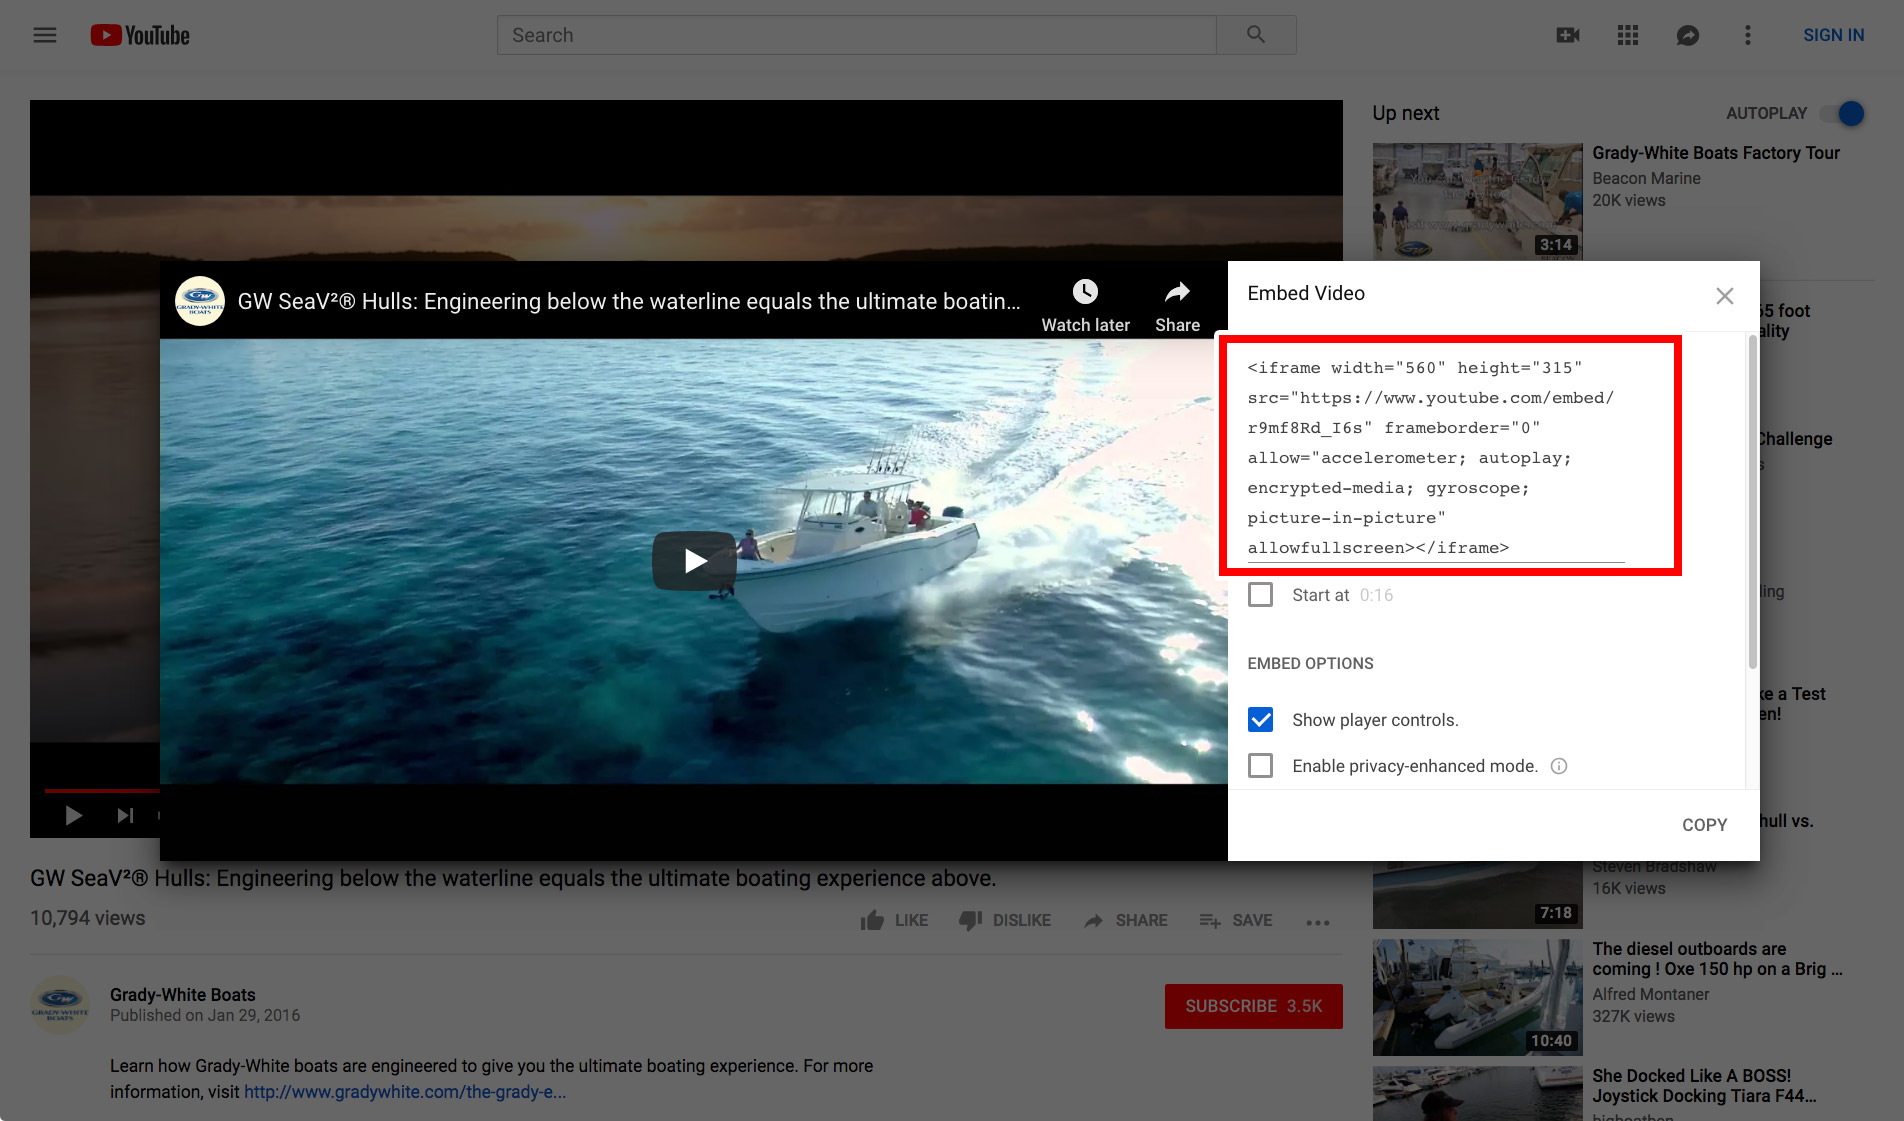Open the three-dot settings menu
Image resolution: width=1904 pixels, height=1121 pixels.
(x=1748, y=35)
